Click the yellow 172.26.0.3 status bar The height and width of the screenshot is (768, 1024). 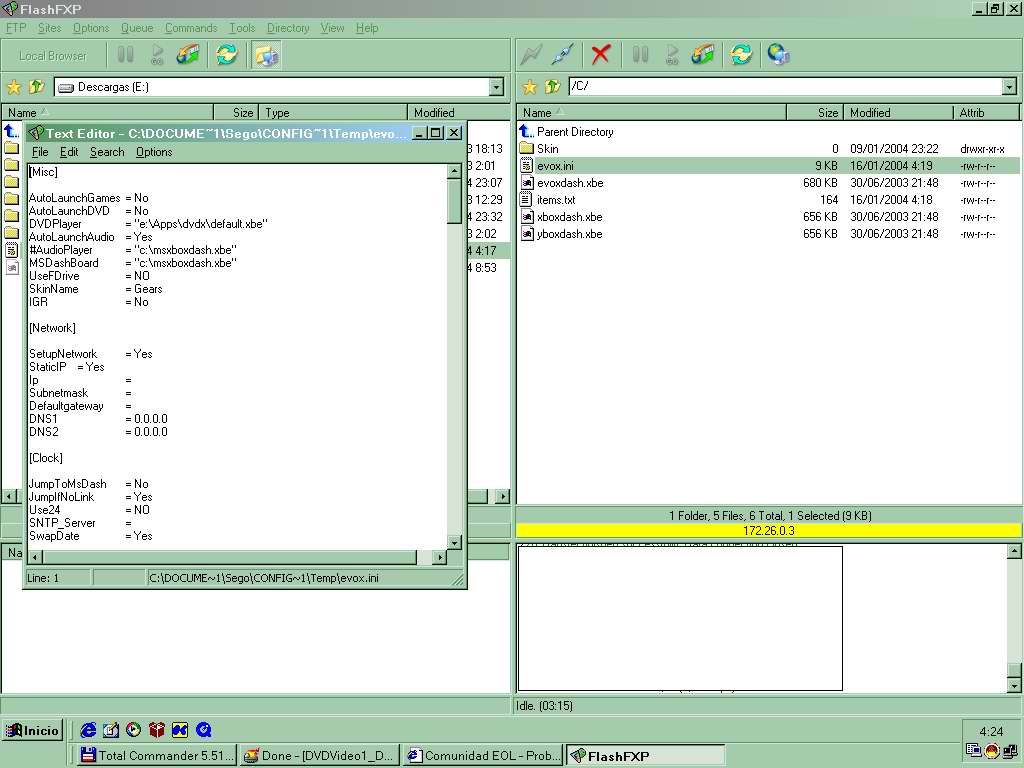(769, 530)
